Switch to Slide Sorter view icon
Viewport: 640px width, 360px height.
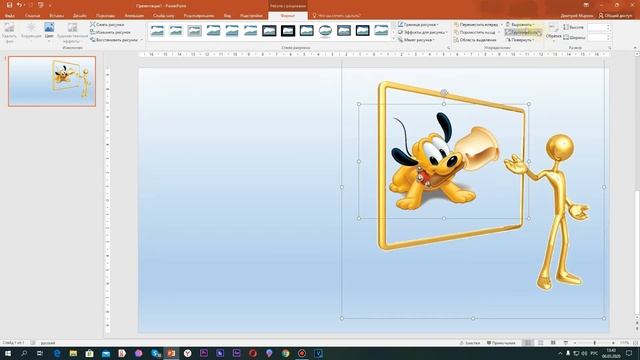pyautogui.click(x=540, y=343)
